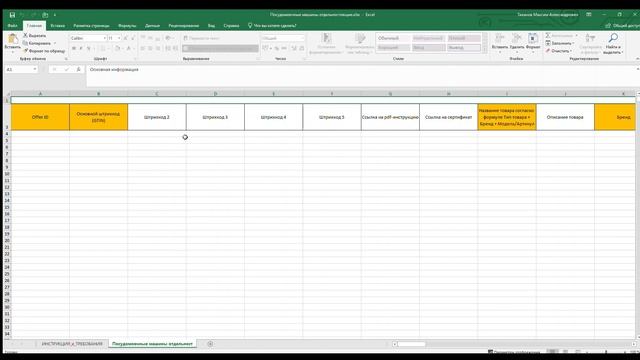Open the Файл tab
This screenshot has height=360, width=640.
pyautogui.click(x=12, y=25)
